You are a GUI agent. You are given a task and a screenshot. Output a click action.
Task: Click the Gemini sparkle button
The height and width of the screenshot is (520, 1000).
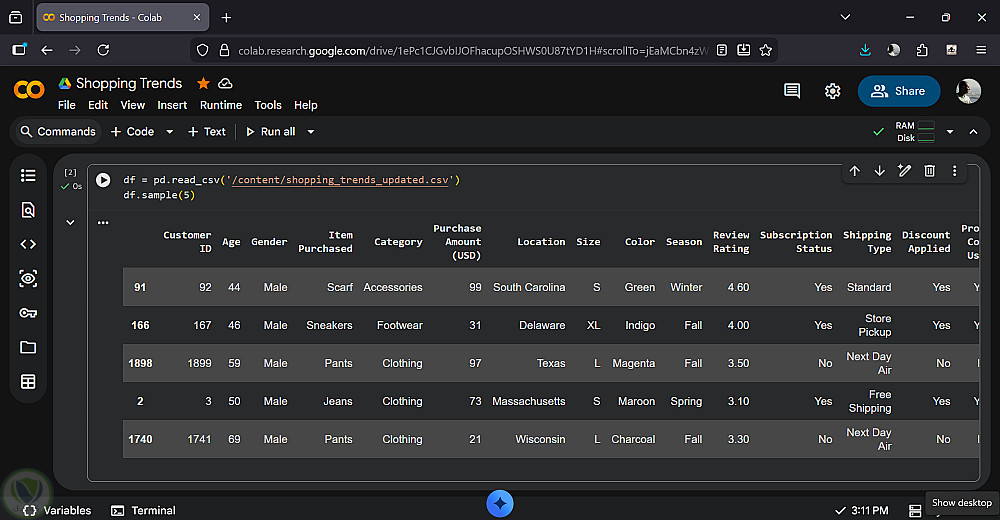coord(500,503)
